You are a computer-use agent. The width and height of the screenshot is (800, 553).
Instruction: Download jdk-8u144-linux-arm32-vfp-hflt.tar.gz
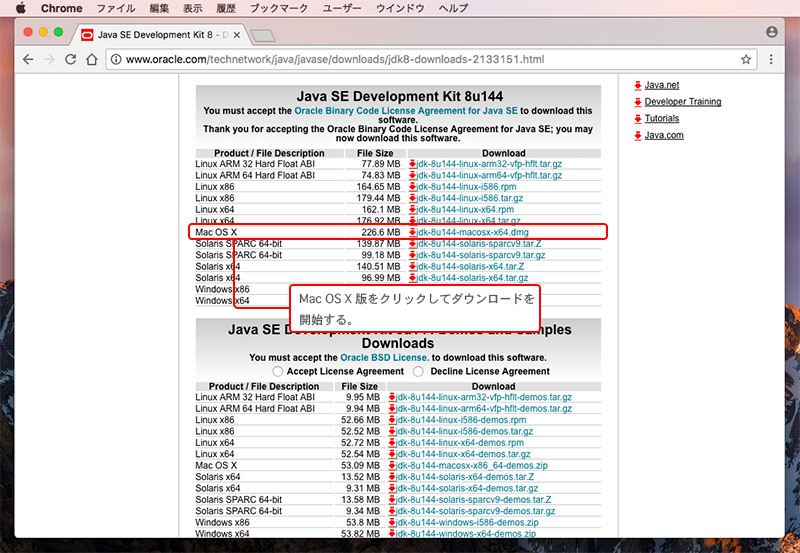[x=489, y=164]
